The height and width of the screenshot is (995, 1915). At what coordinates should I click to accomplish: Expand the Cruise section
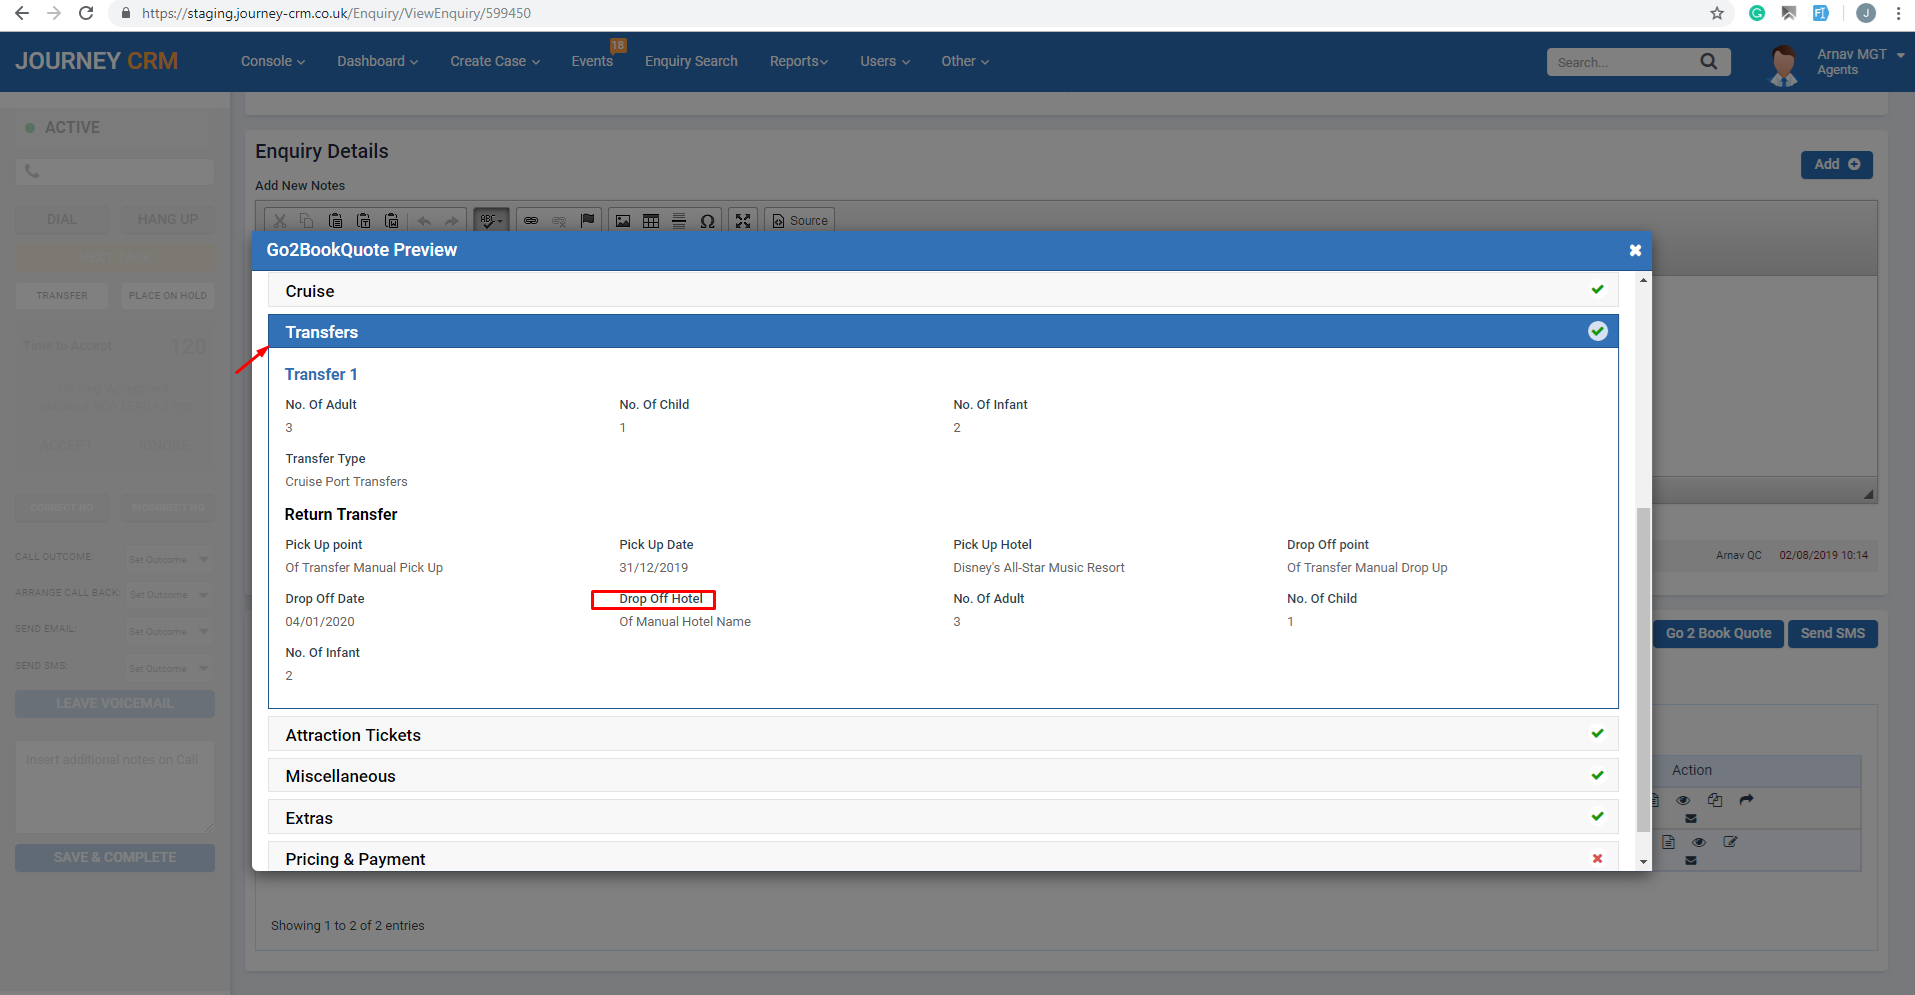[943, 291]
